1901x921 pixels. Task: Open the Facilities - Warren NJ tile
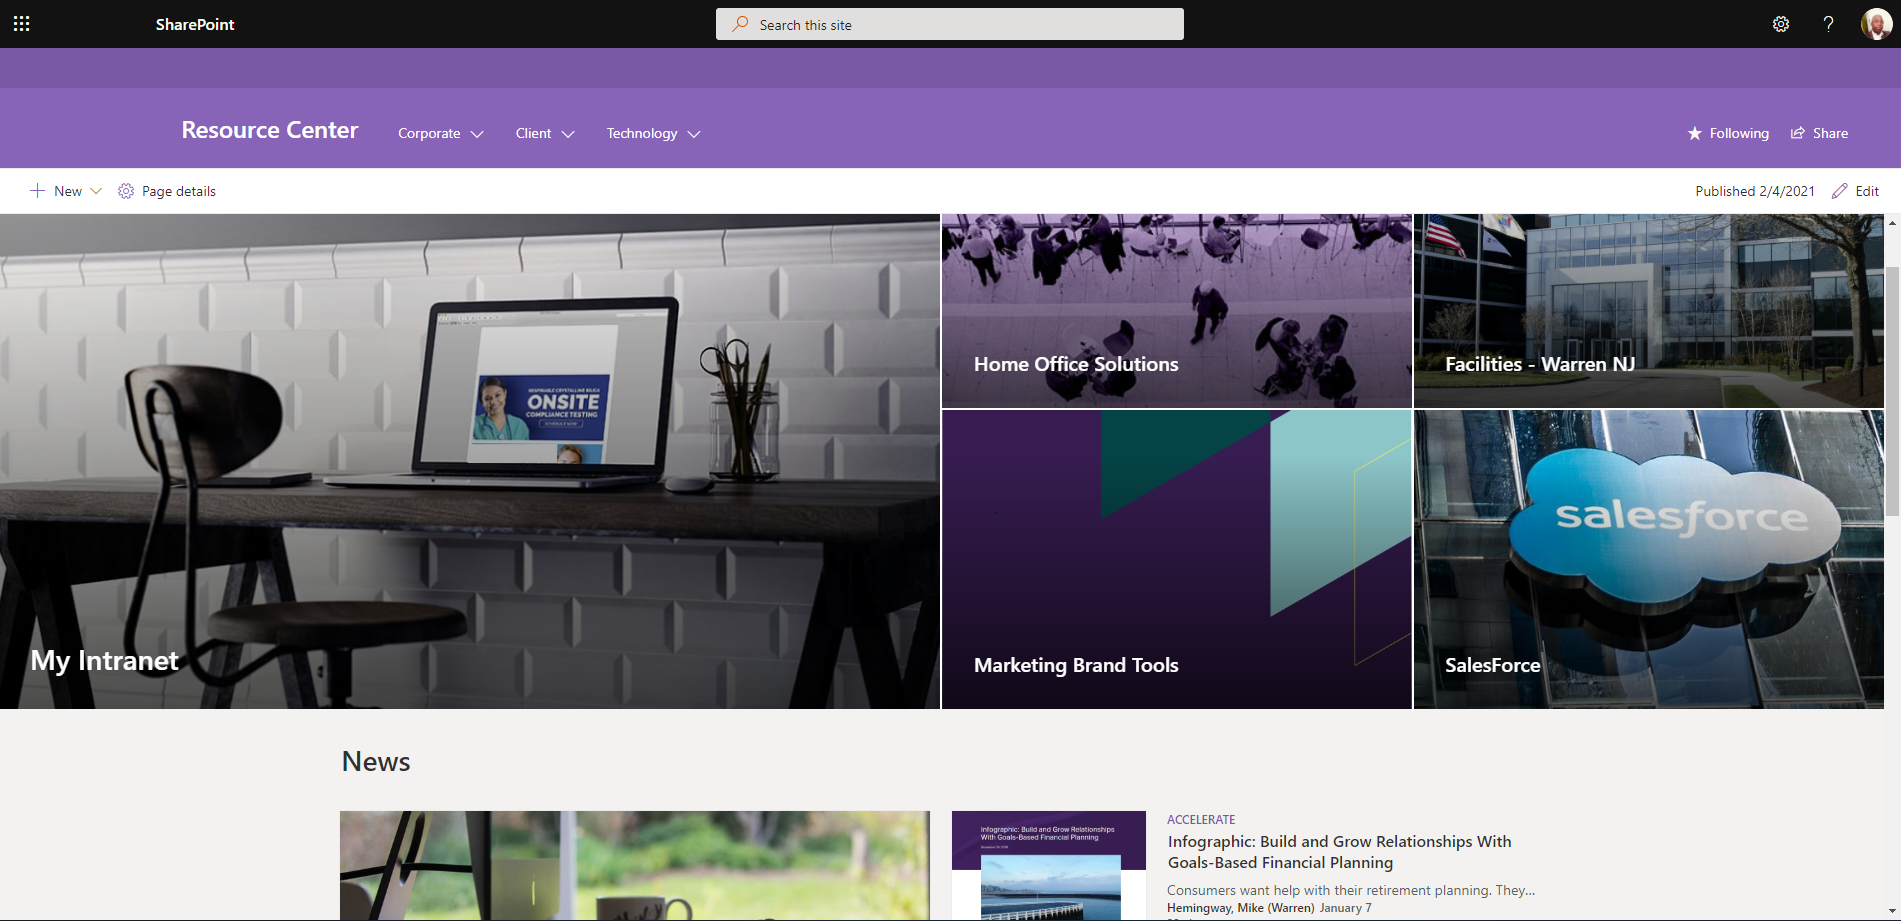click(1648, 311)
